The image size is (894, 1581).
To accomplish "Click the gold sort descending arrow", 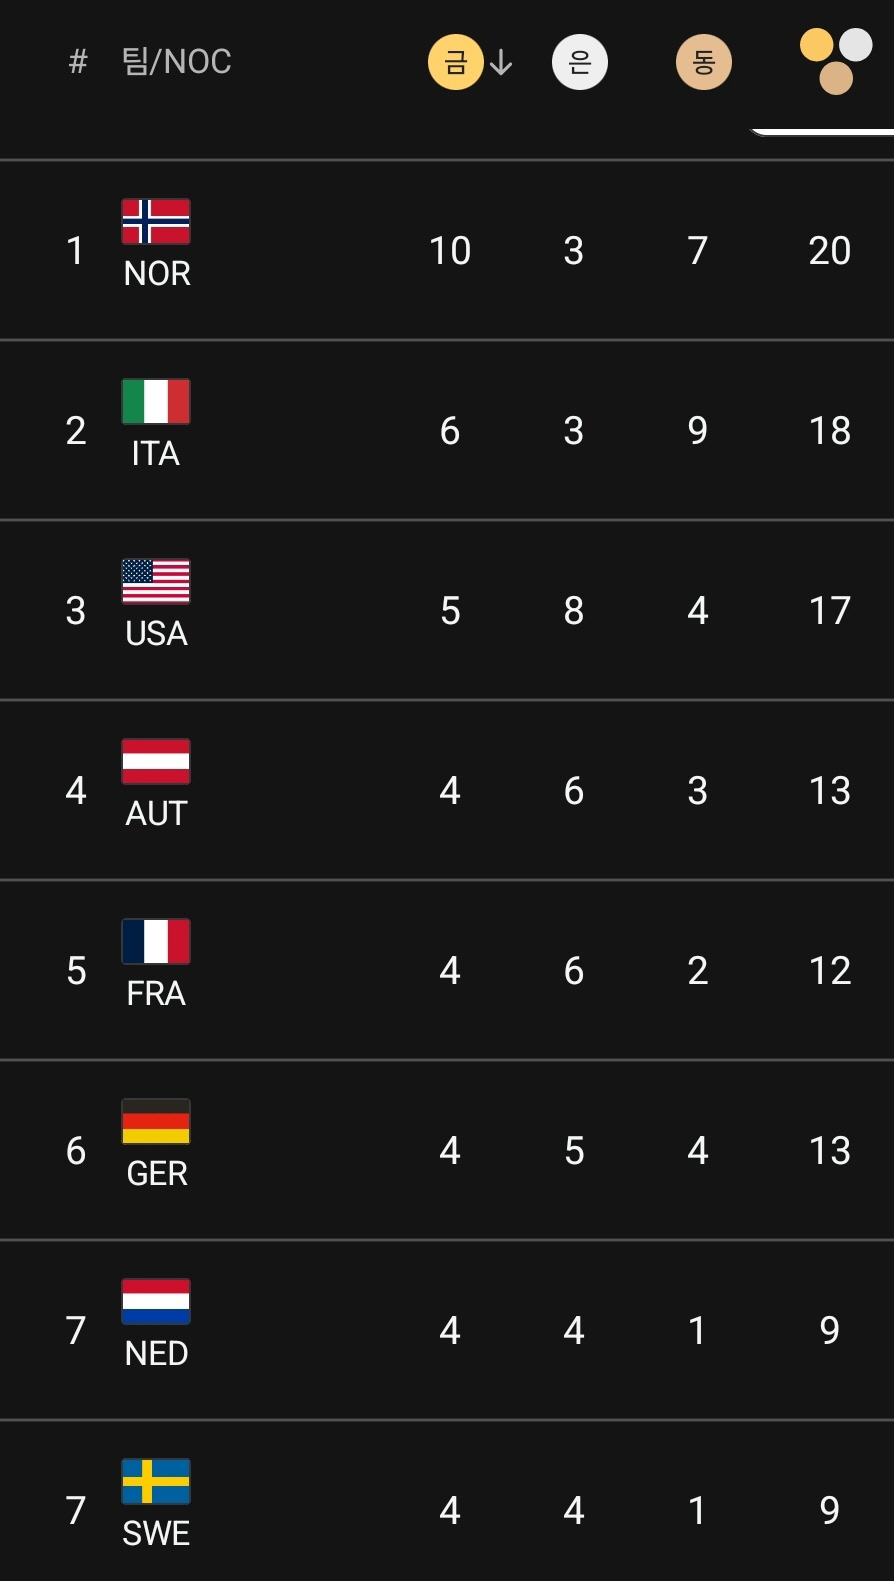I will click(501, 64).
